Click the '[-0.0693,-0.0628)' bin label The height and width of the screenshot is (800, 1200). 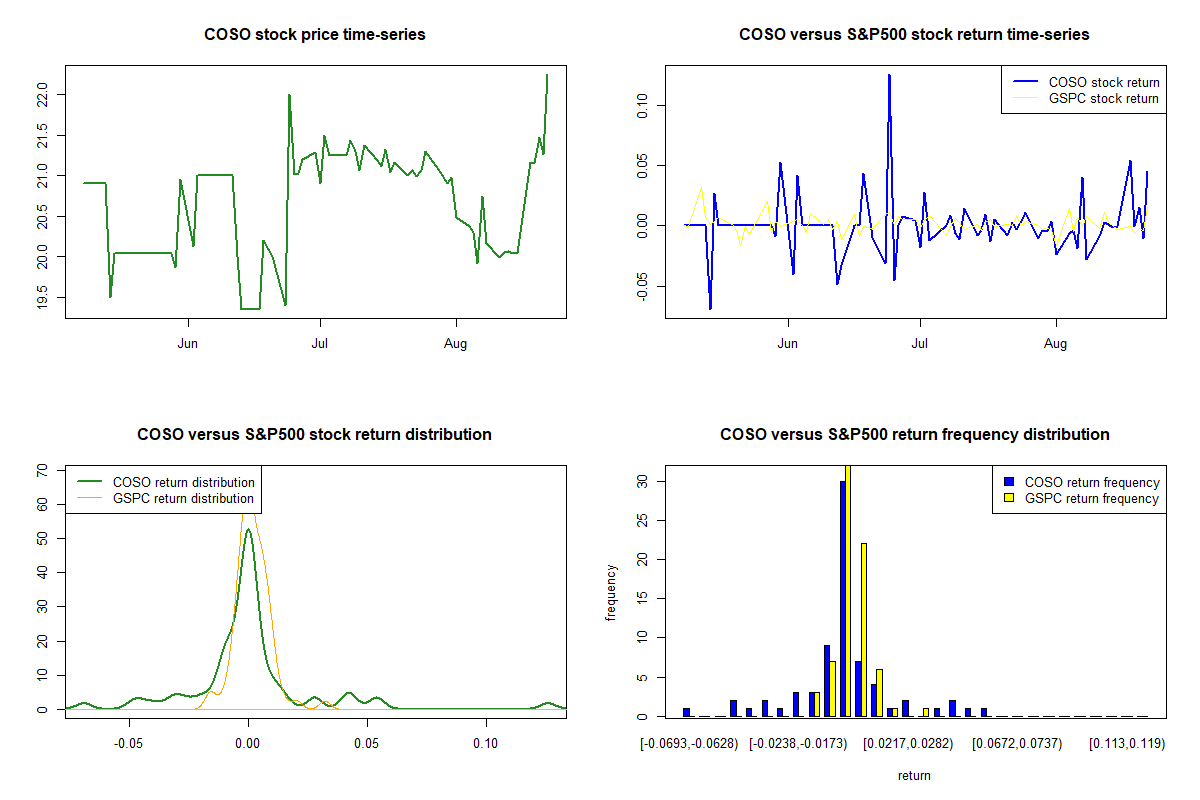(x=689, y=744)
